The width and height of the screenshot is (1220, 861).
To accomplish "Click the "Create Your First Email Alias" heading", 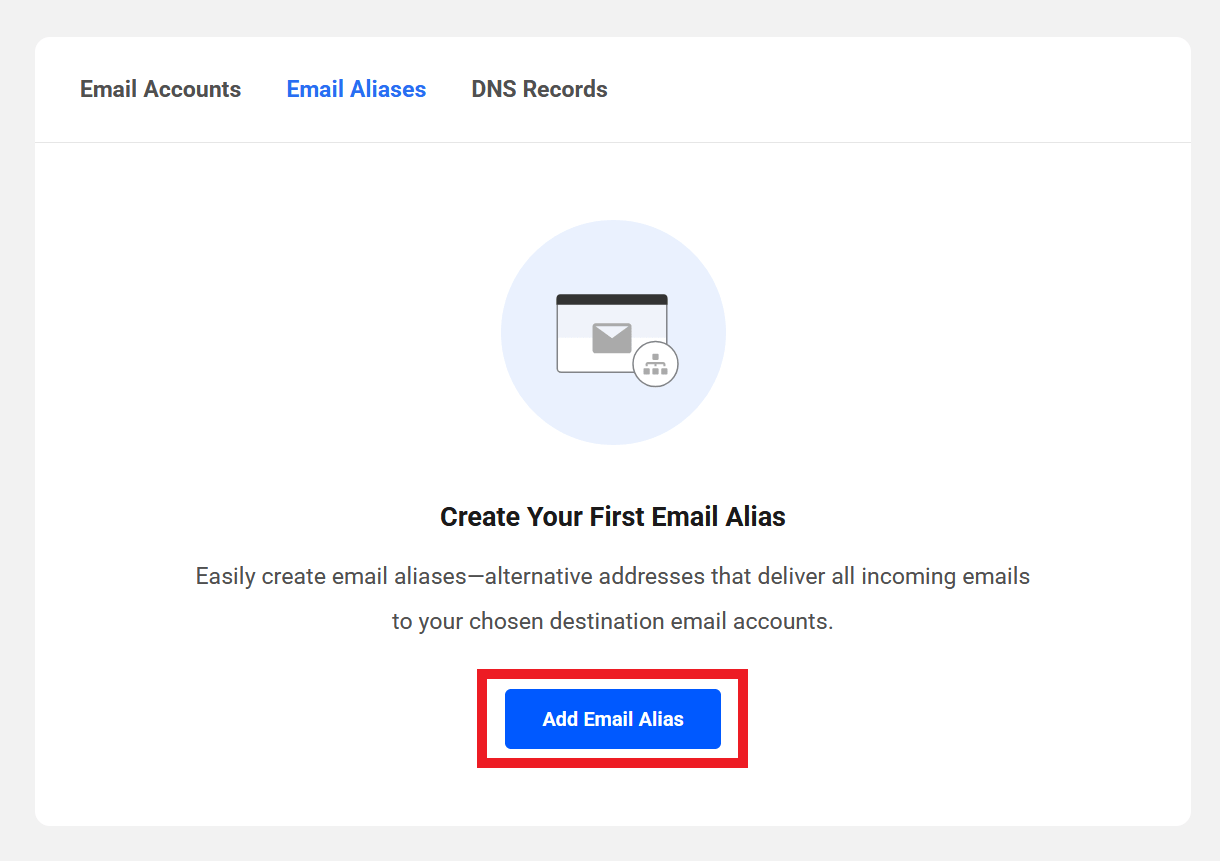I will pos(612,517).
